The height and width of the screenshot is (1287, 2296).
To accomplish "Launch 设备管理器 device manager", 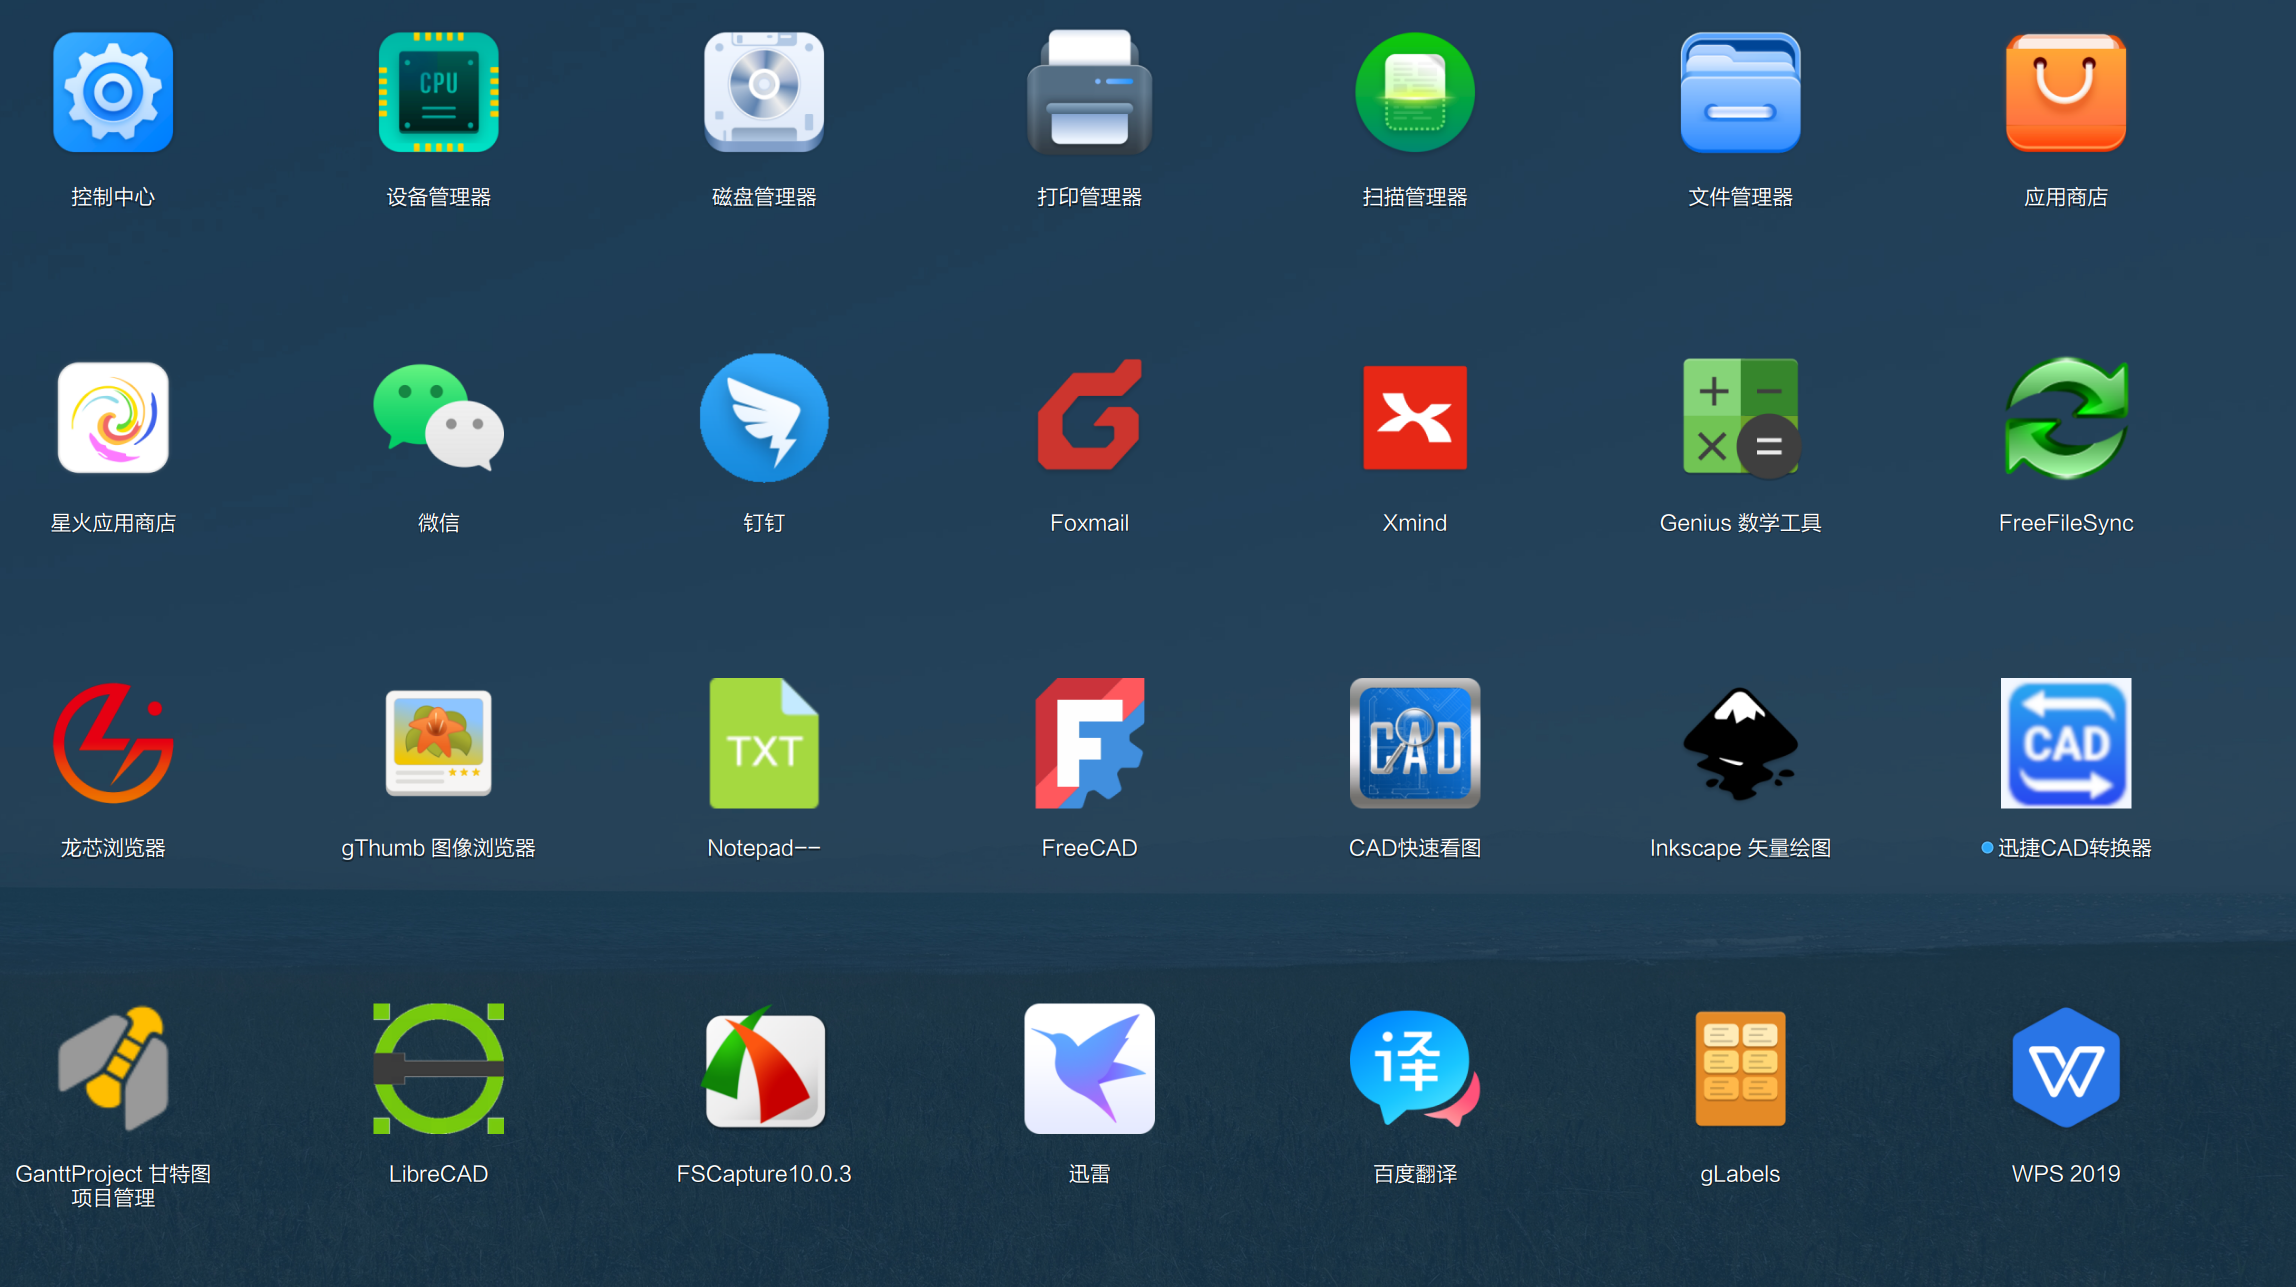I will 438,92.
